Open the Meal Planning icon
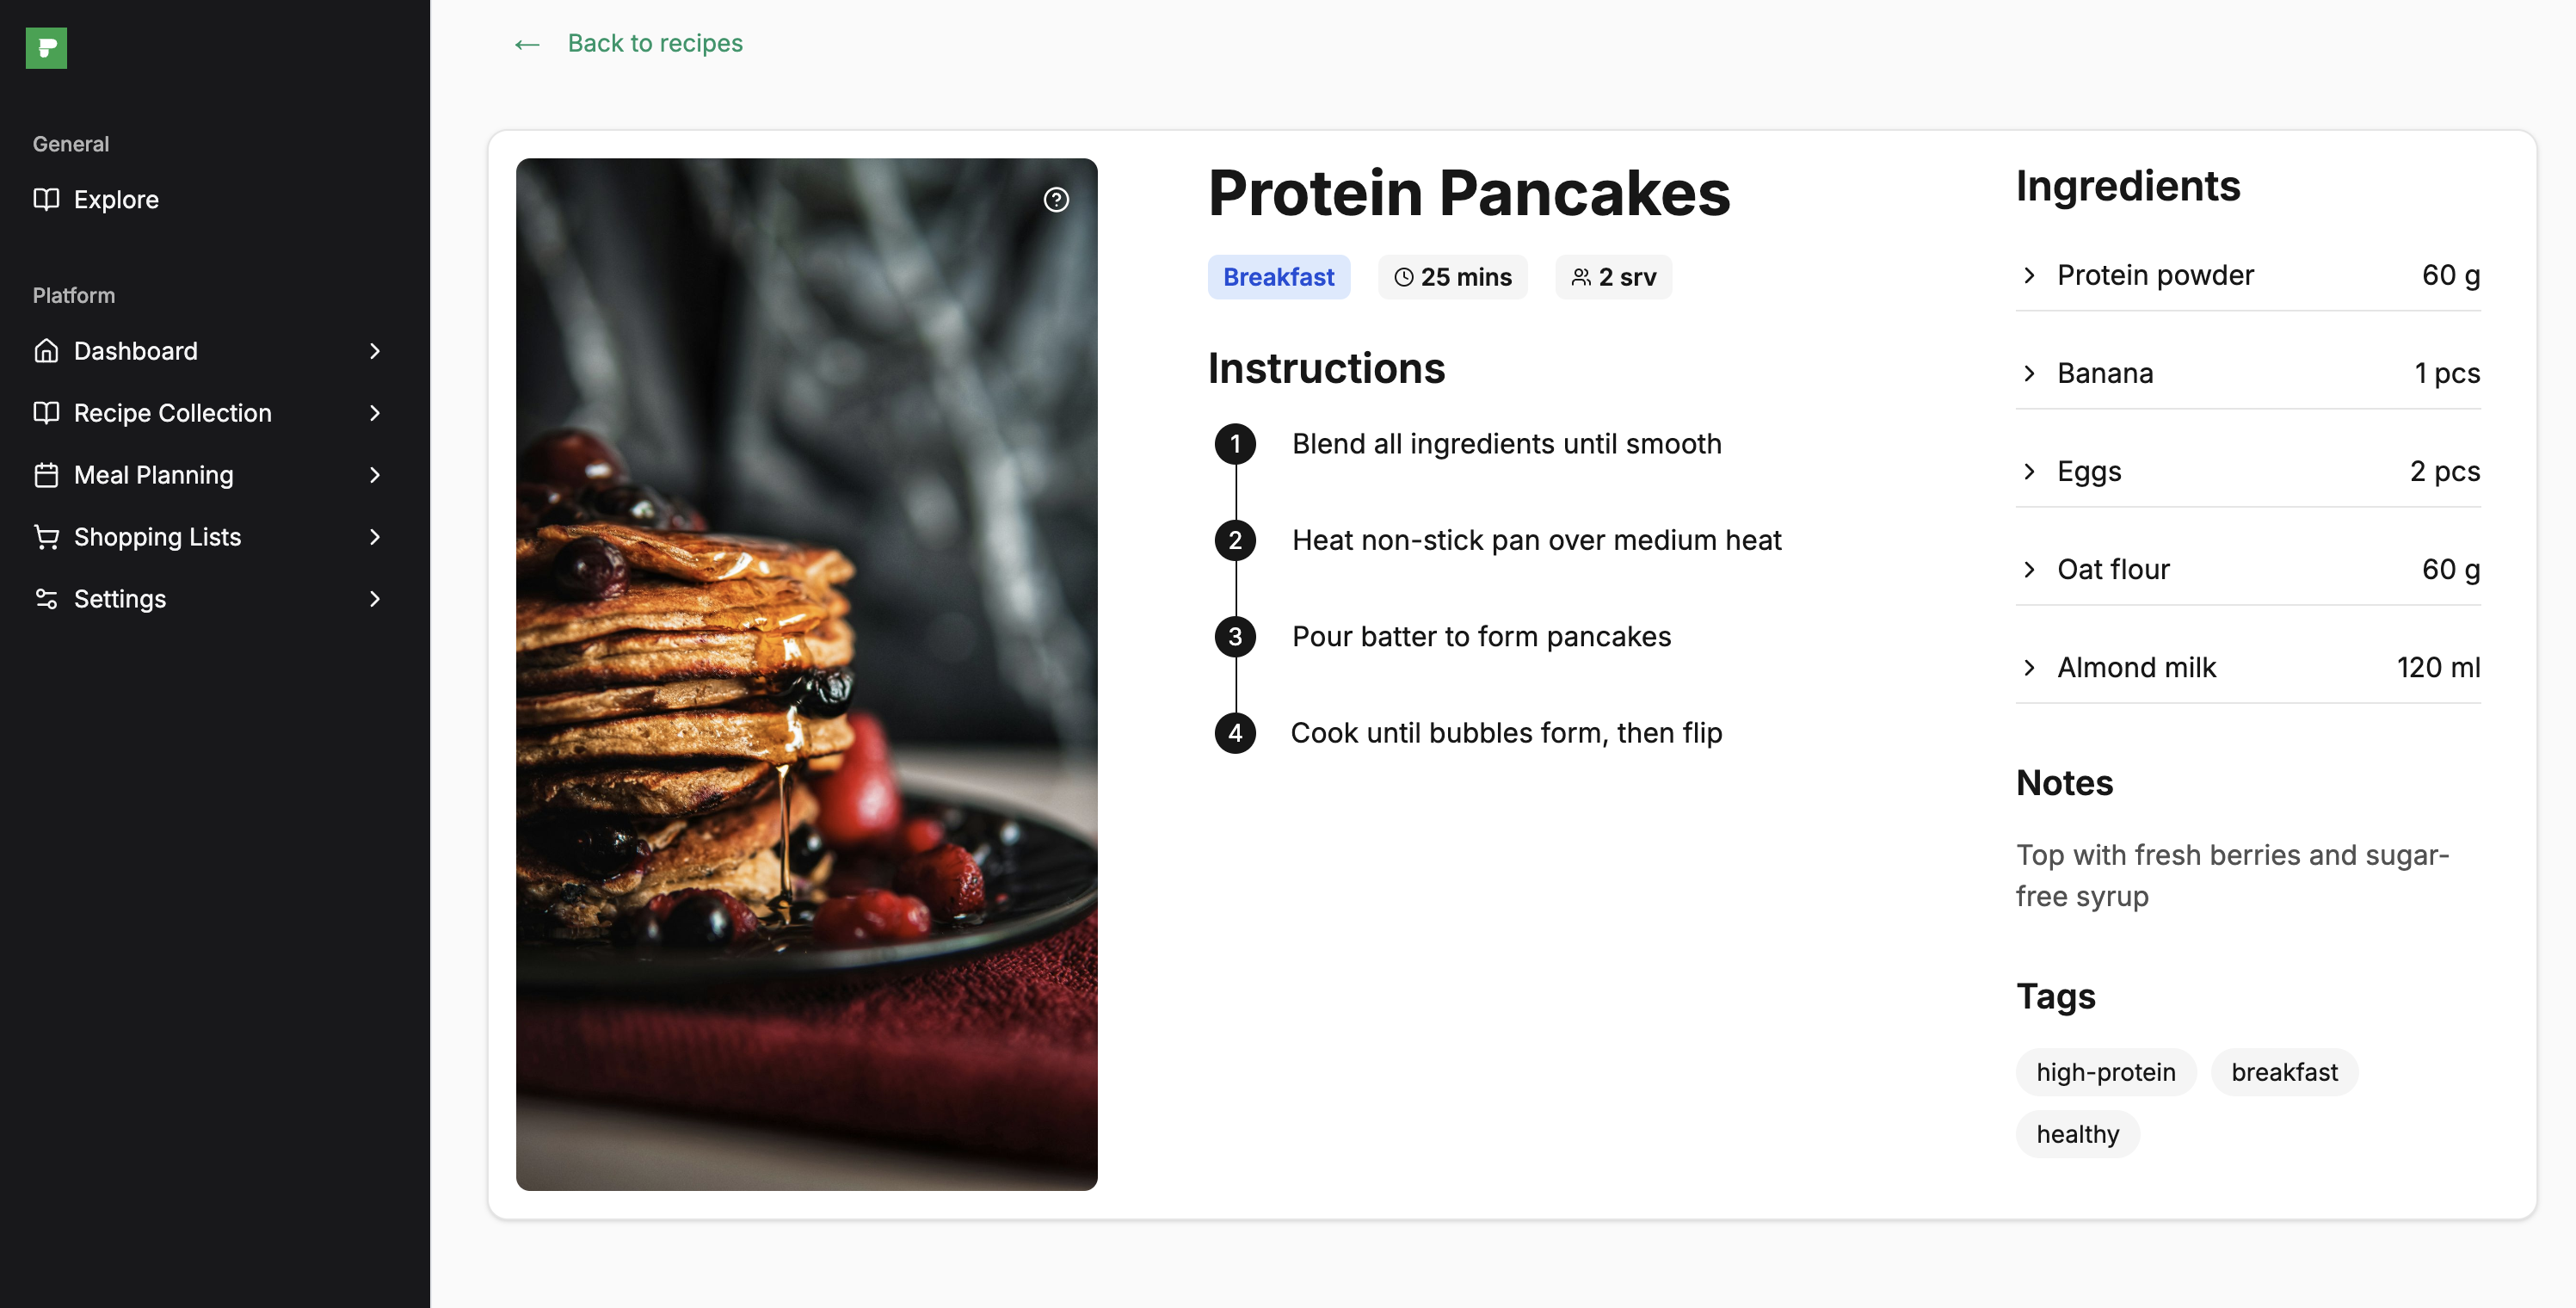Viewport: 2576px width, 1308px height. pyautogui.click(x=46, y=472)
